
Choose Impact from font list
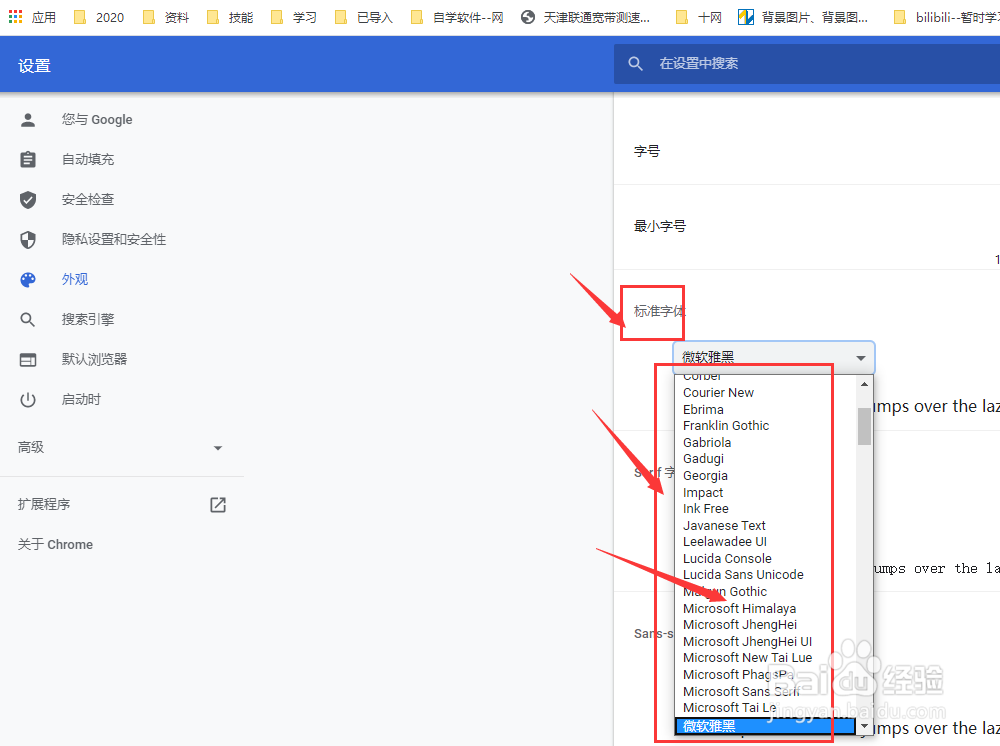tap(766, 492)
